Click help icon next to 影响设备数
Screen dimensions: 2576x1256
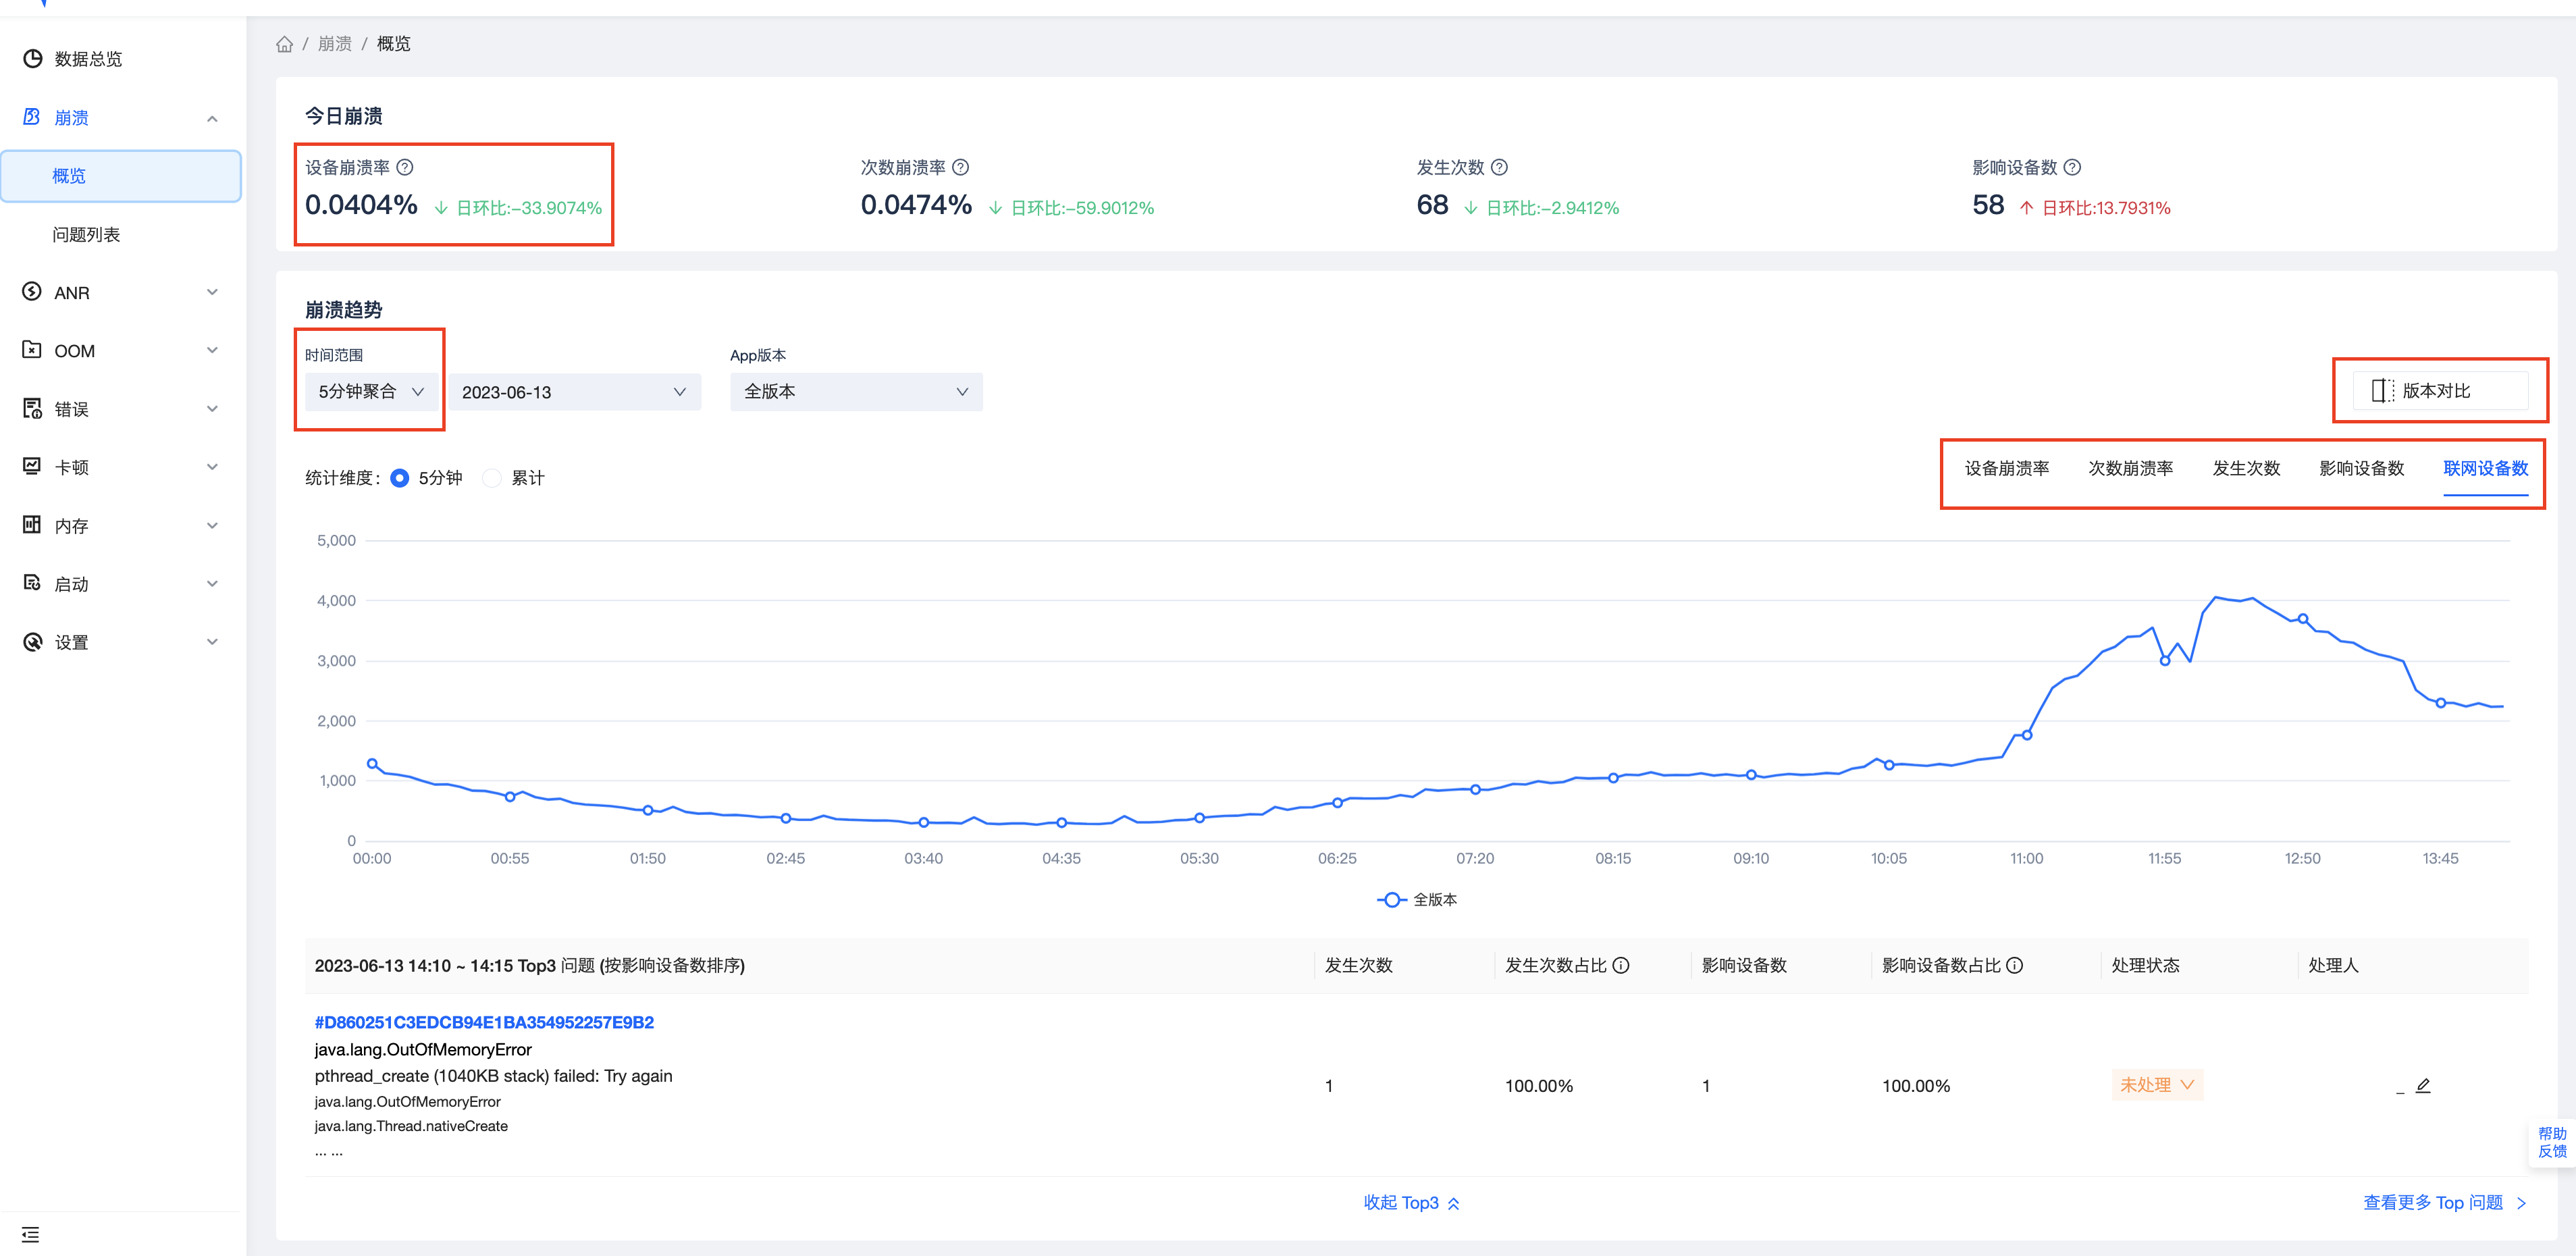pos(2073,167)
